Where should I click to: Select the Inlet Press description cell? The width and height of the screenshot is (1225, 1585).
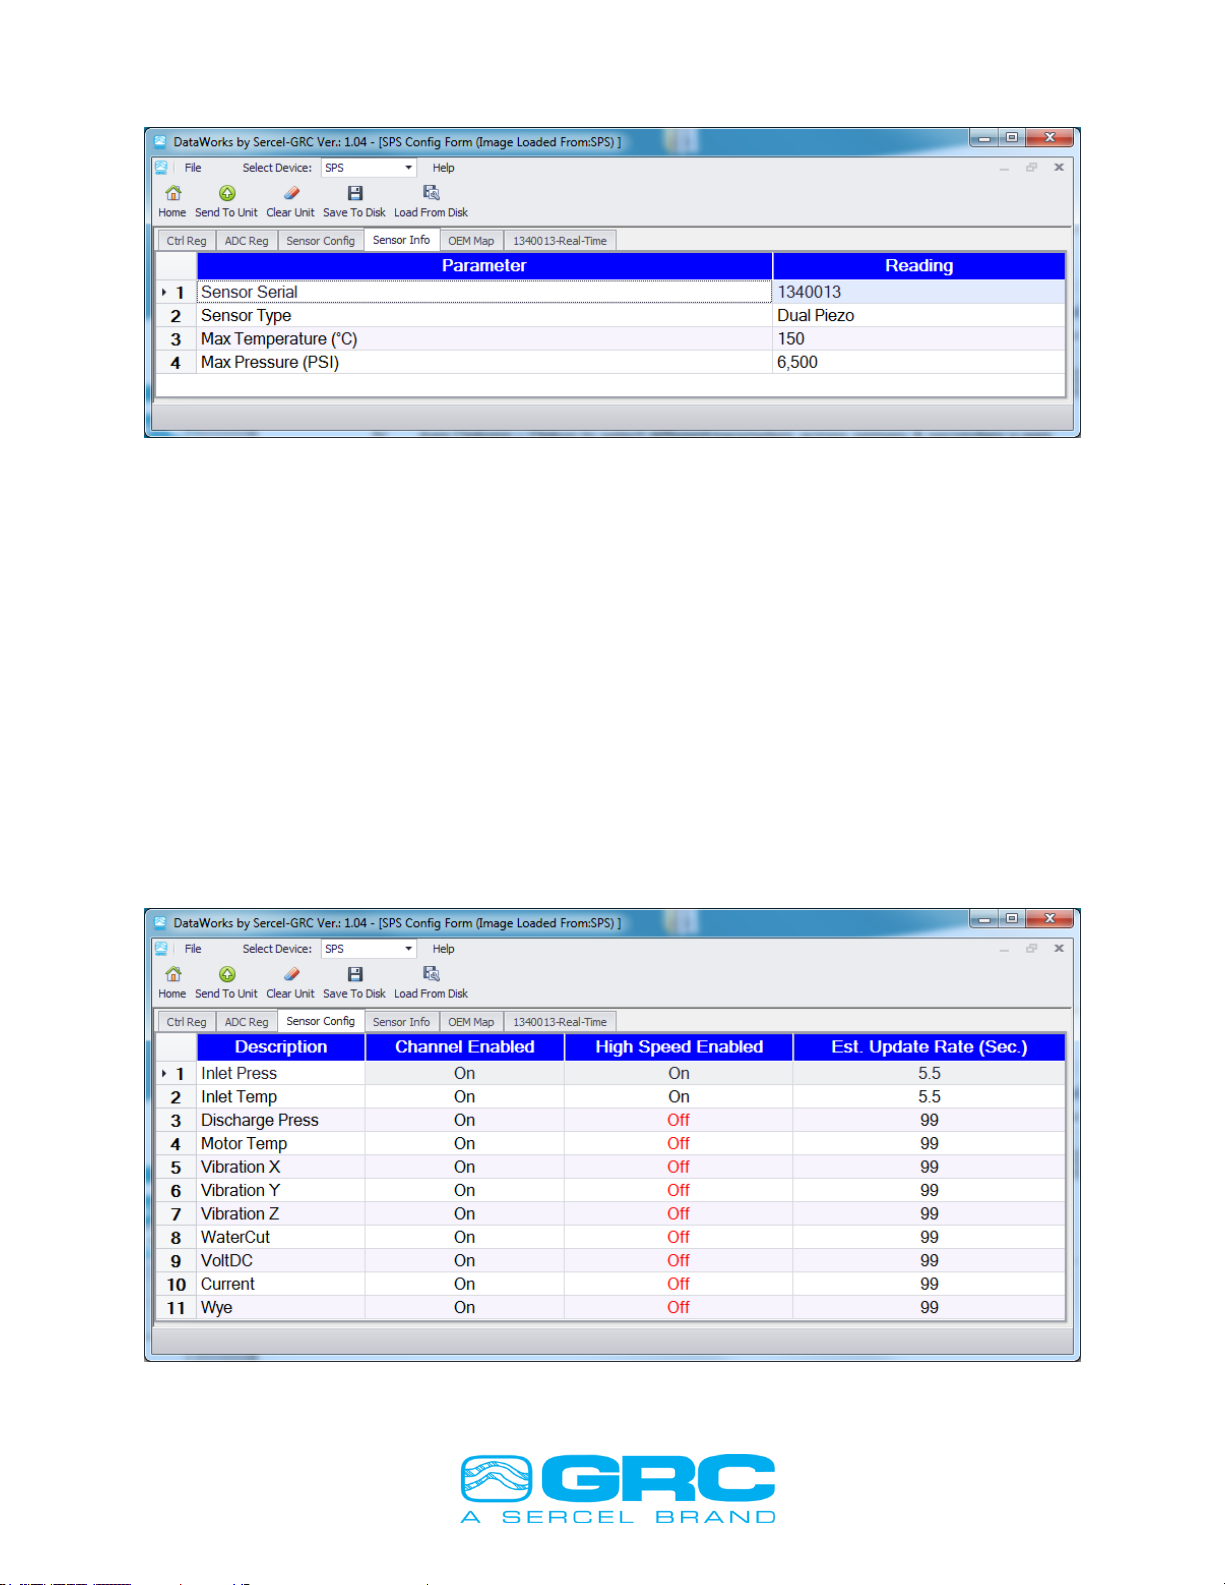[281, 1073]
